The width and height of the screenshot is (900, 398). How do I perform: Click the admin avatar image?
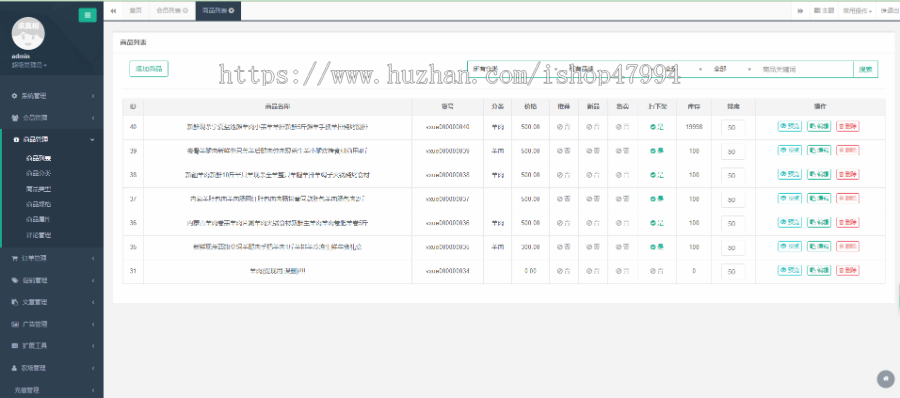coord(28,33)
